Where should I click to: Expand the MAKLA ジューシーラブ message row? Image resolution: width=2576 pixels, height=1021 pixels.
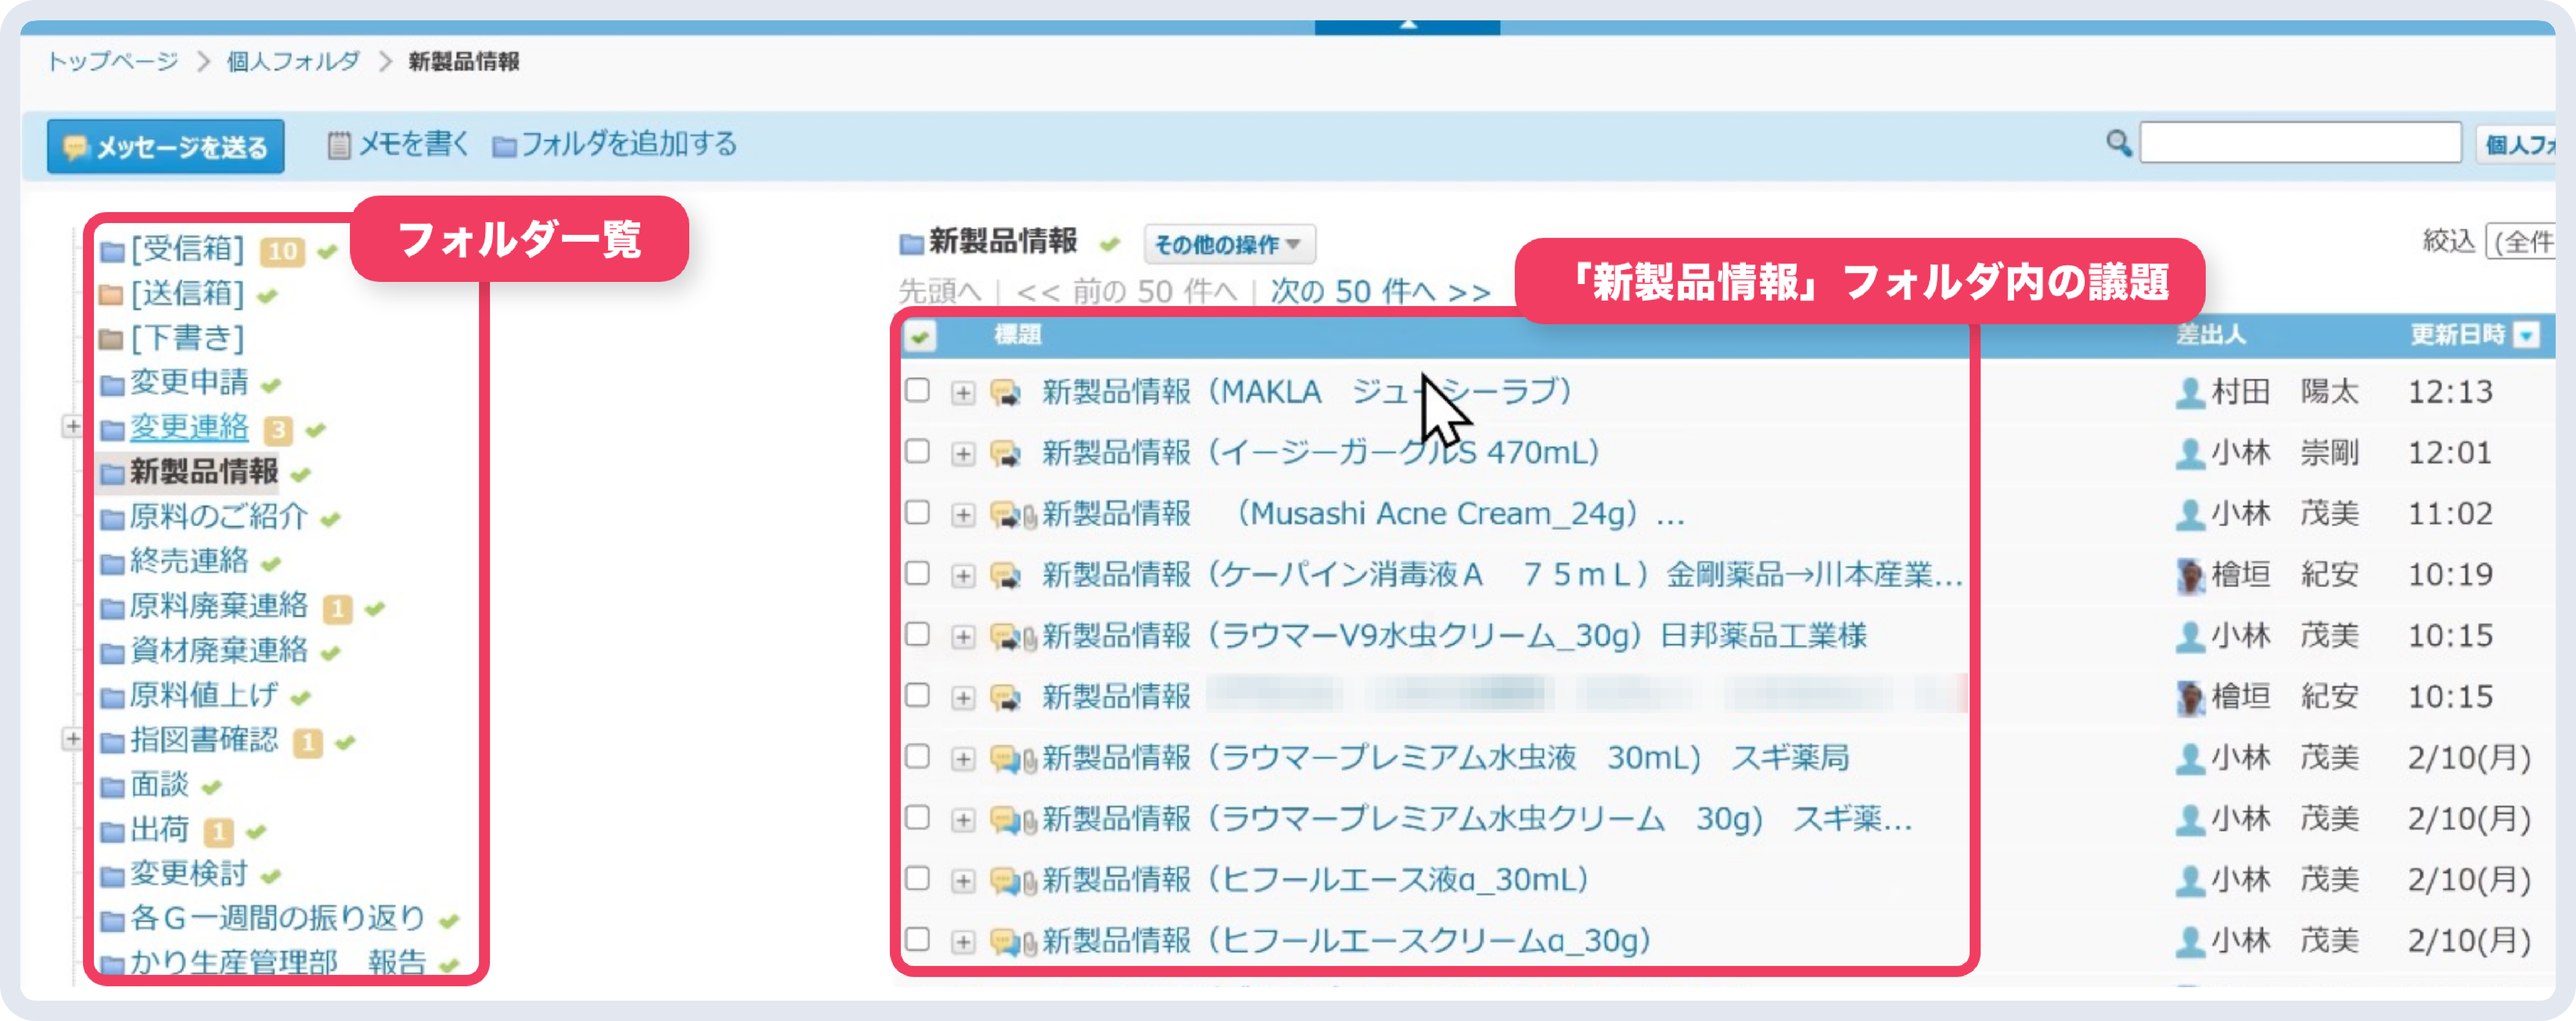[x=963, y=393]
